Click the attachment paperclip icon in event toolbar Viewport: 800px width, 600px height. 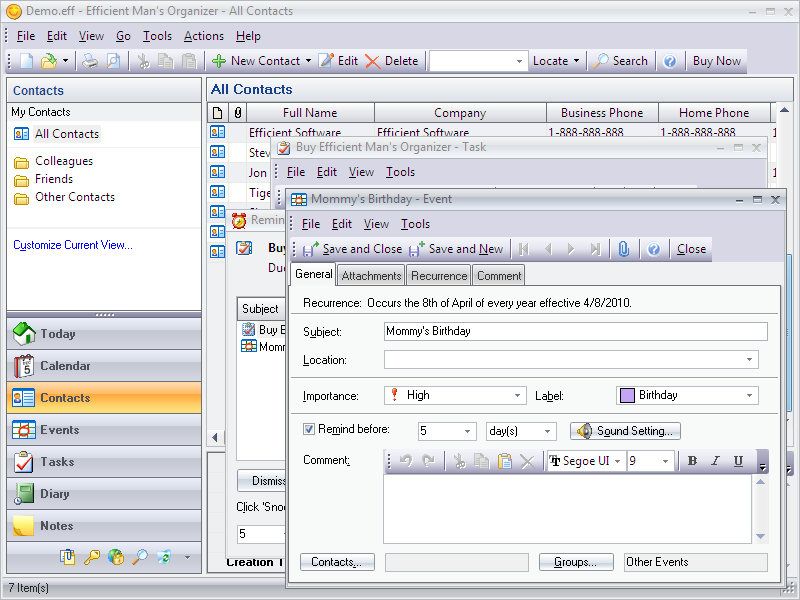tap(623, 249)
